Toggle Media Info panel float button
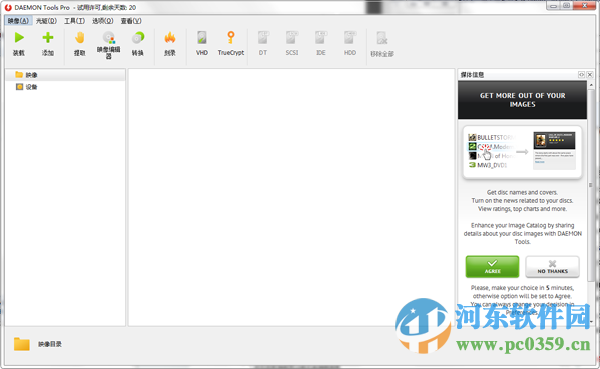Image resolution: width=600 pixels, height=369 pixels. click(x=581, y=75)
